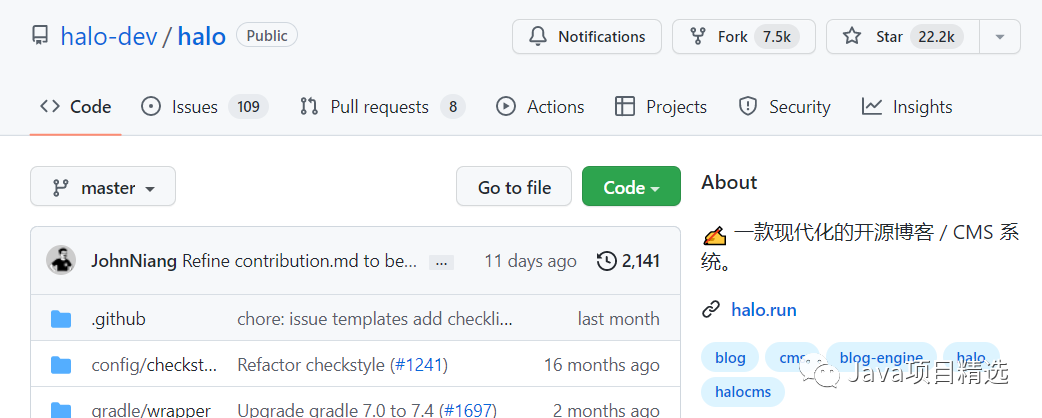Click the config/checkstyle folder icon
This screenshot has width=1042, height=418.
pyautogui.click(x=61, y=365)
